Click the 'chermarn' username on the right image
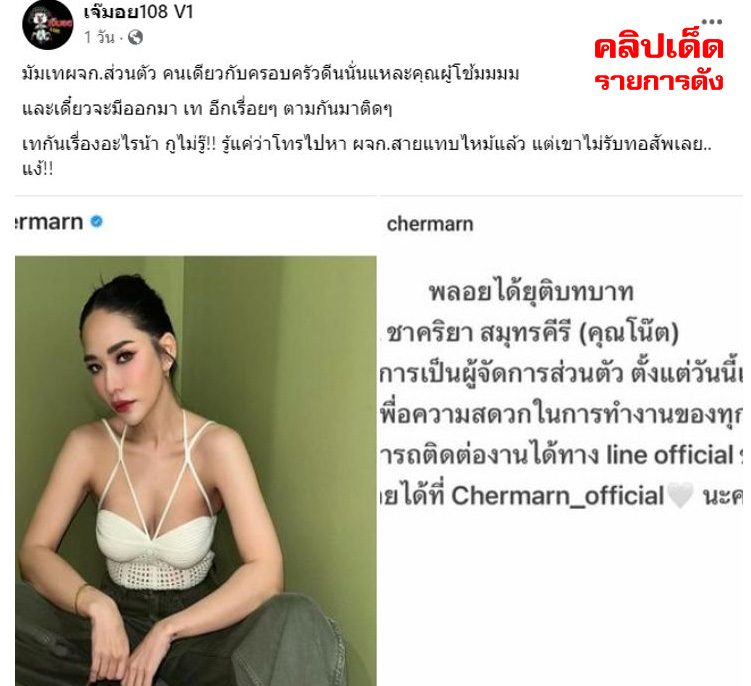This screenshot has height=686, width=751. coord(430,224)
